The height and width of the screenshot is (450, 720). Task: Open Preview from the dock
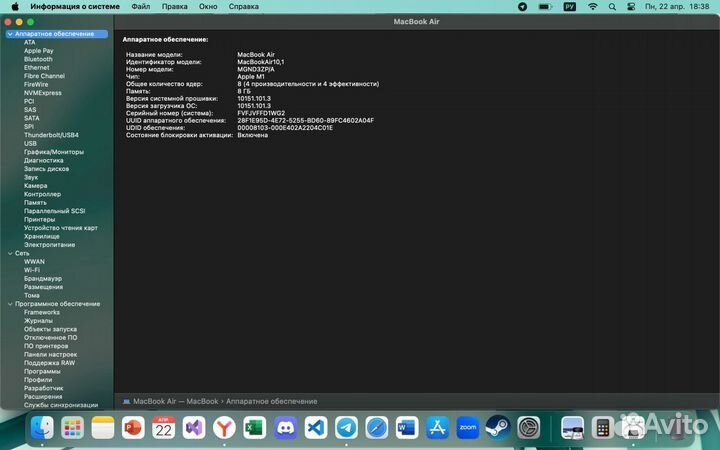(x=572, y=428)
